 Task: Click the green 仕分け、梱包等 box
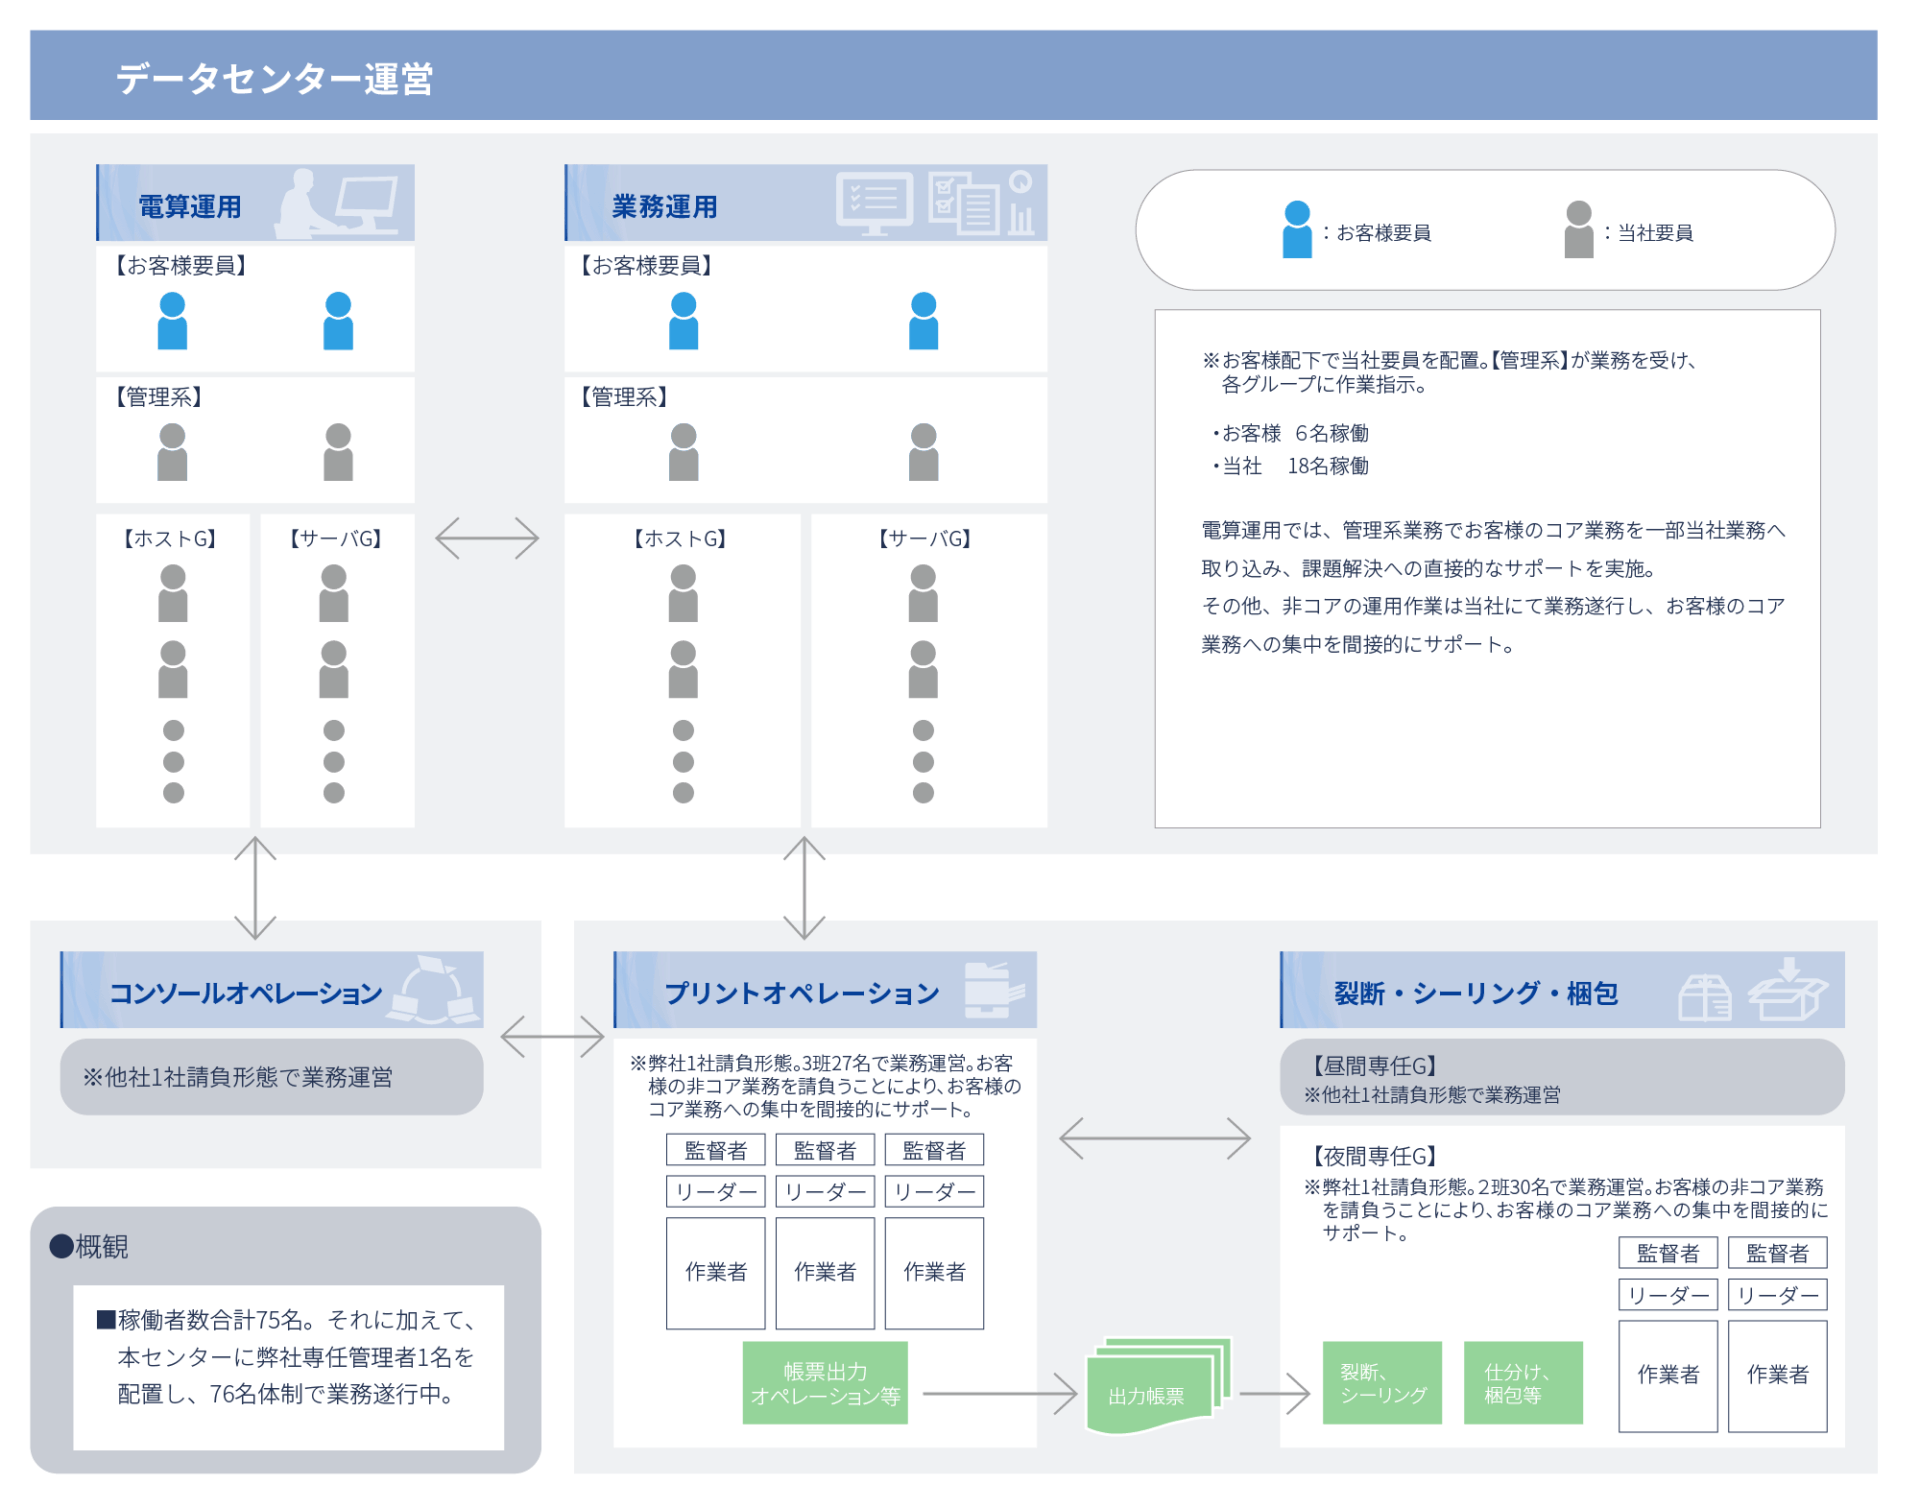(1523, 1383)
